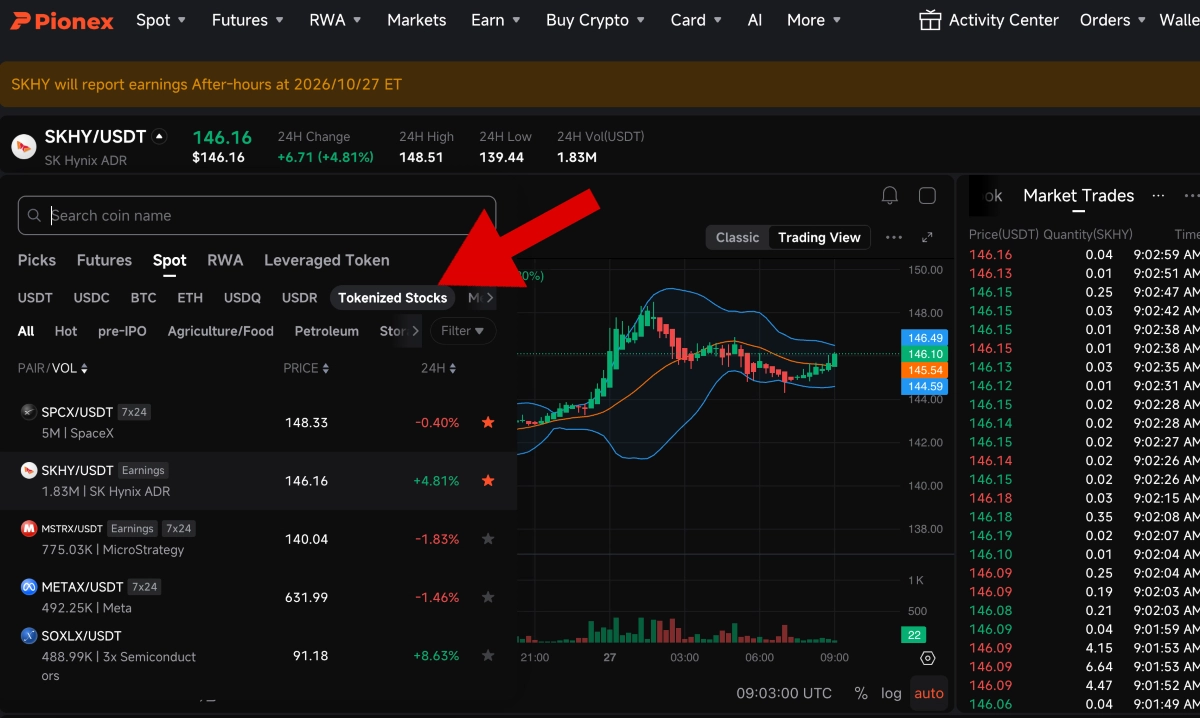
Task: Click the MicroStrategy icon in the MSTRX/USDT row
Action: tap(29, 529)
